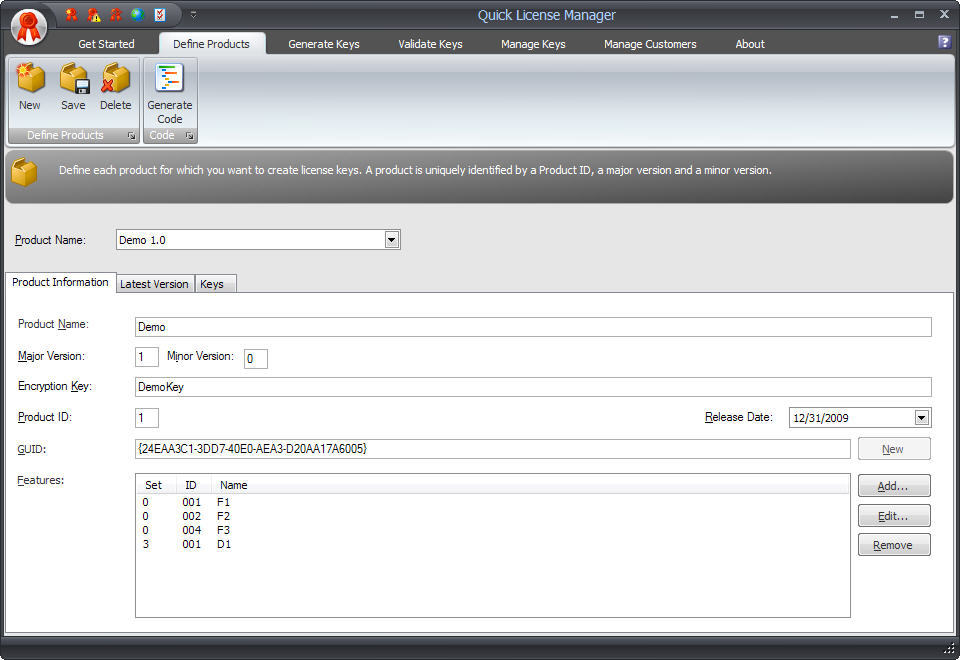Create a new product with New icon

tap(29, 87)
